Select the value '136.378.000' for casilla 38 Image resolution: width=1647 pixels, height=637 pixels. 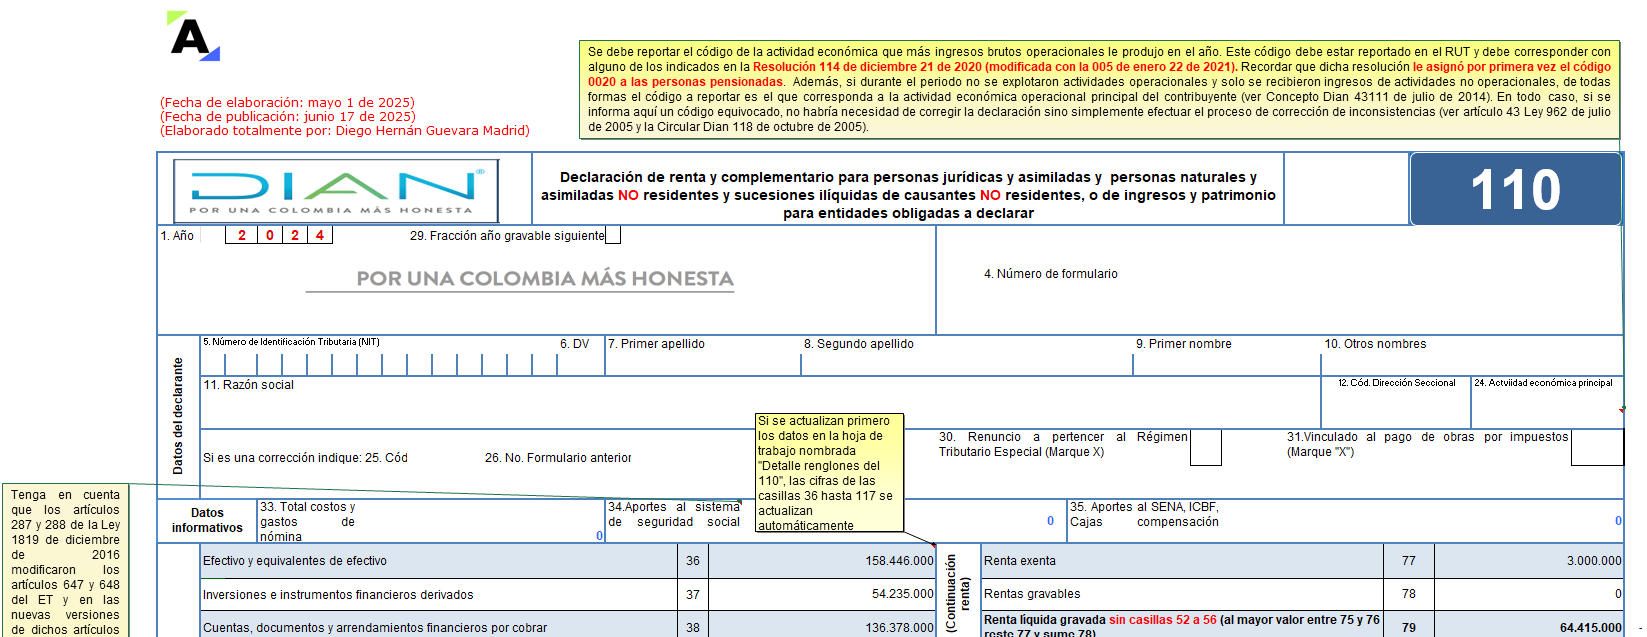pos(821,627)
